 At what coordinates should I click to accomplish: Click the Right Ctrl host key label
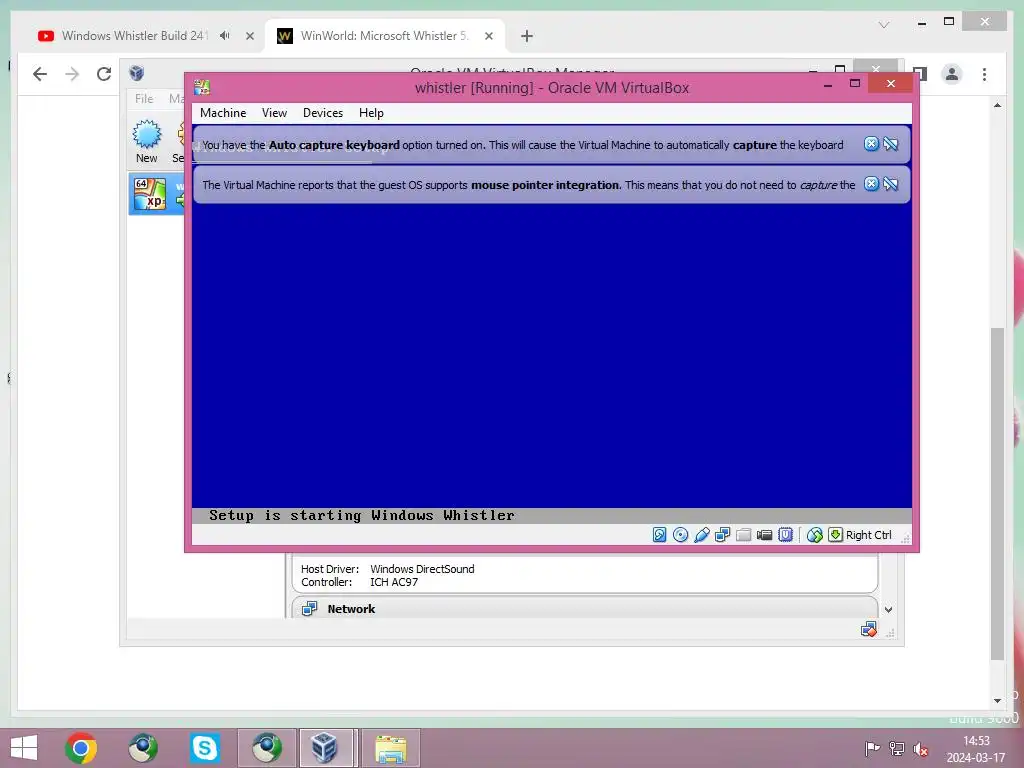coord(869,535)
